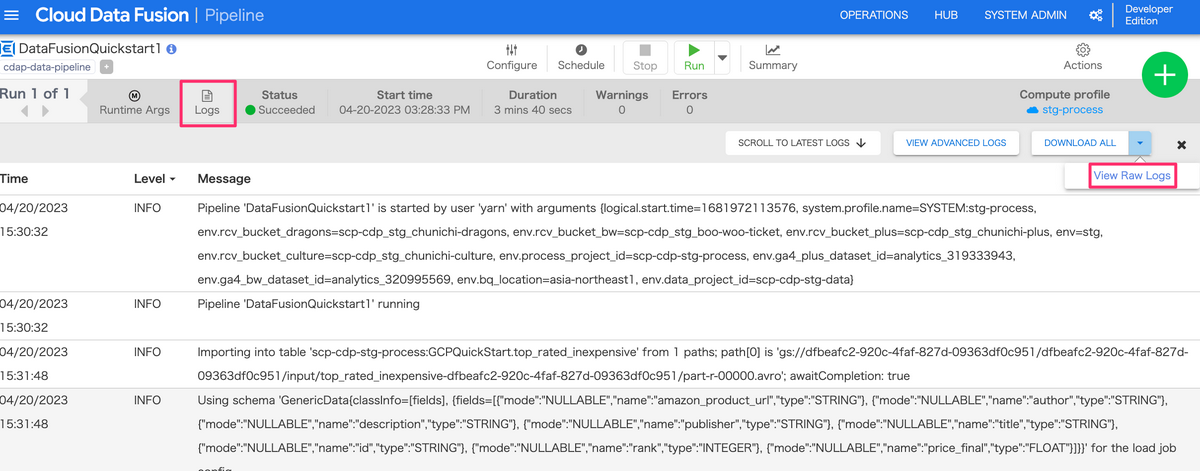Open the hamburger navigation menu
This screenshot has height=471, width=1200.
tap(10, 15)
